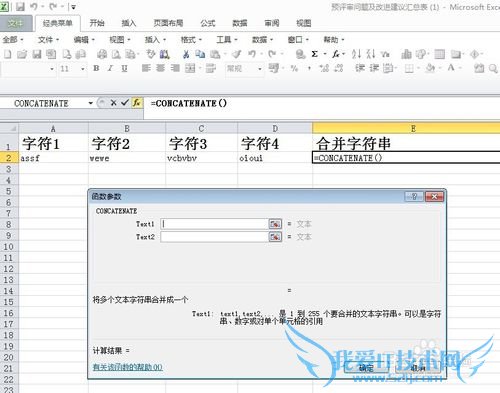Open the 帮助 dropdown menu
The height and width of the screenshot is (393, 500).
(x=334, y=40)
